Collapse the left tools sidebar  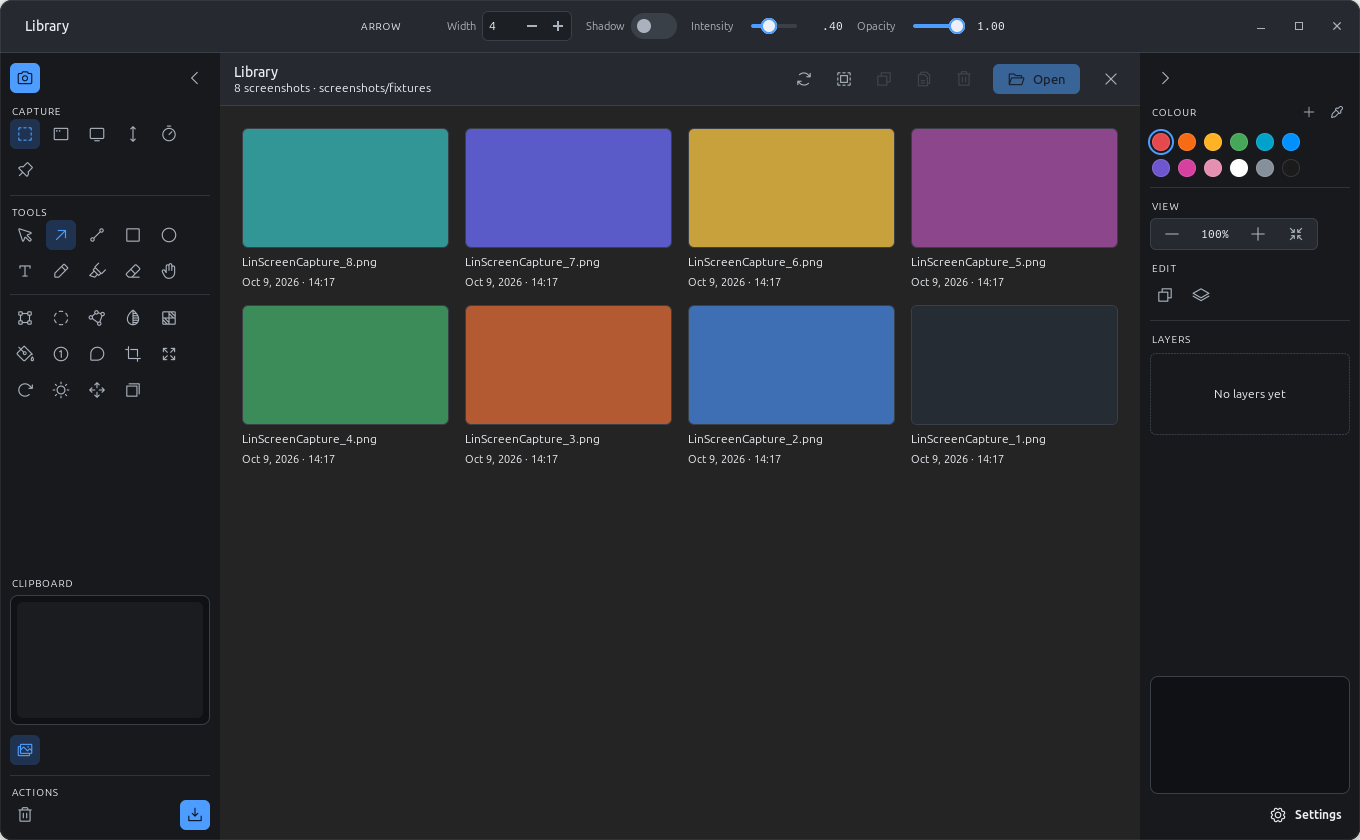tap(195, 78)
